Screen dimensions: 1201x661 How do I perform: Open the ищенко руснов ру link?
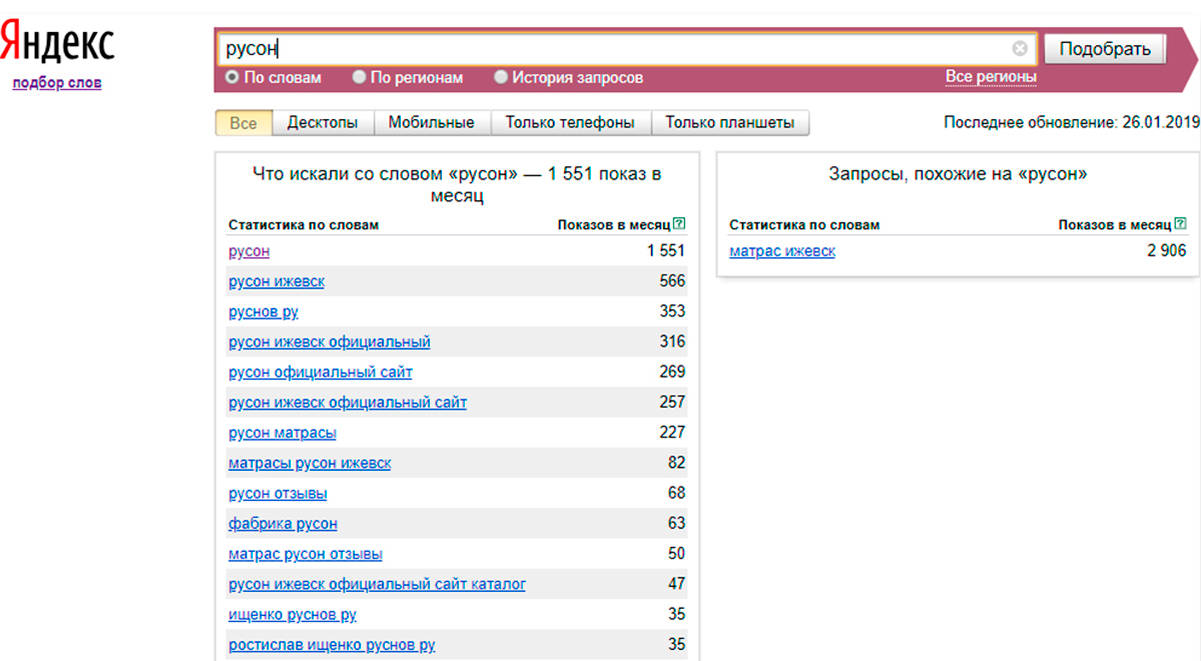coord(292,615)
